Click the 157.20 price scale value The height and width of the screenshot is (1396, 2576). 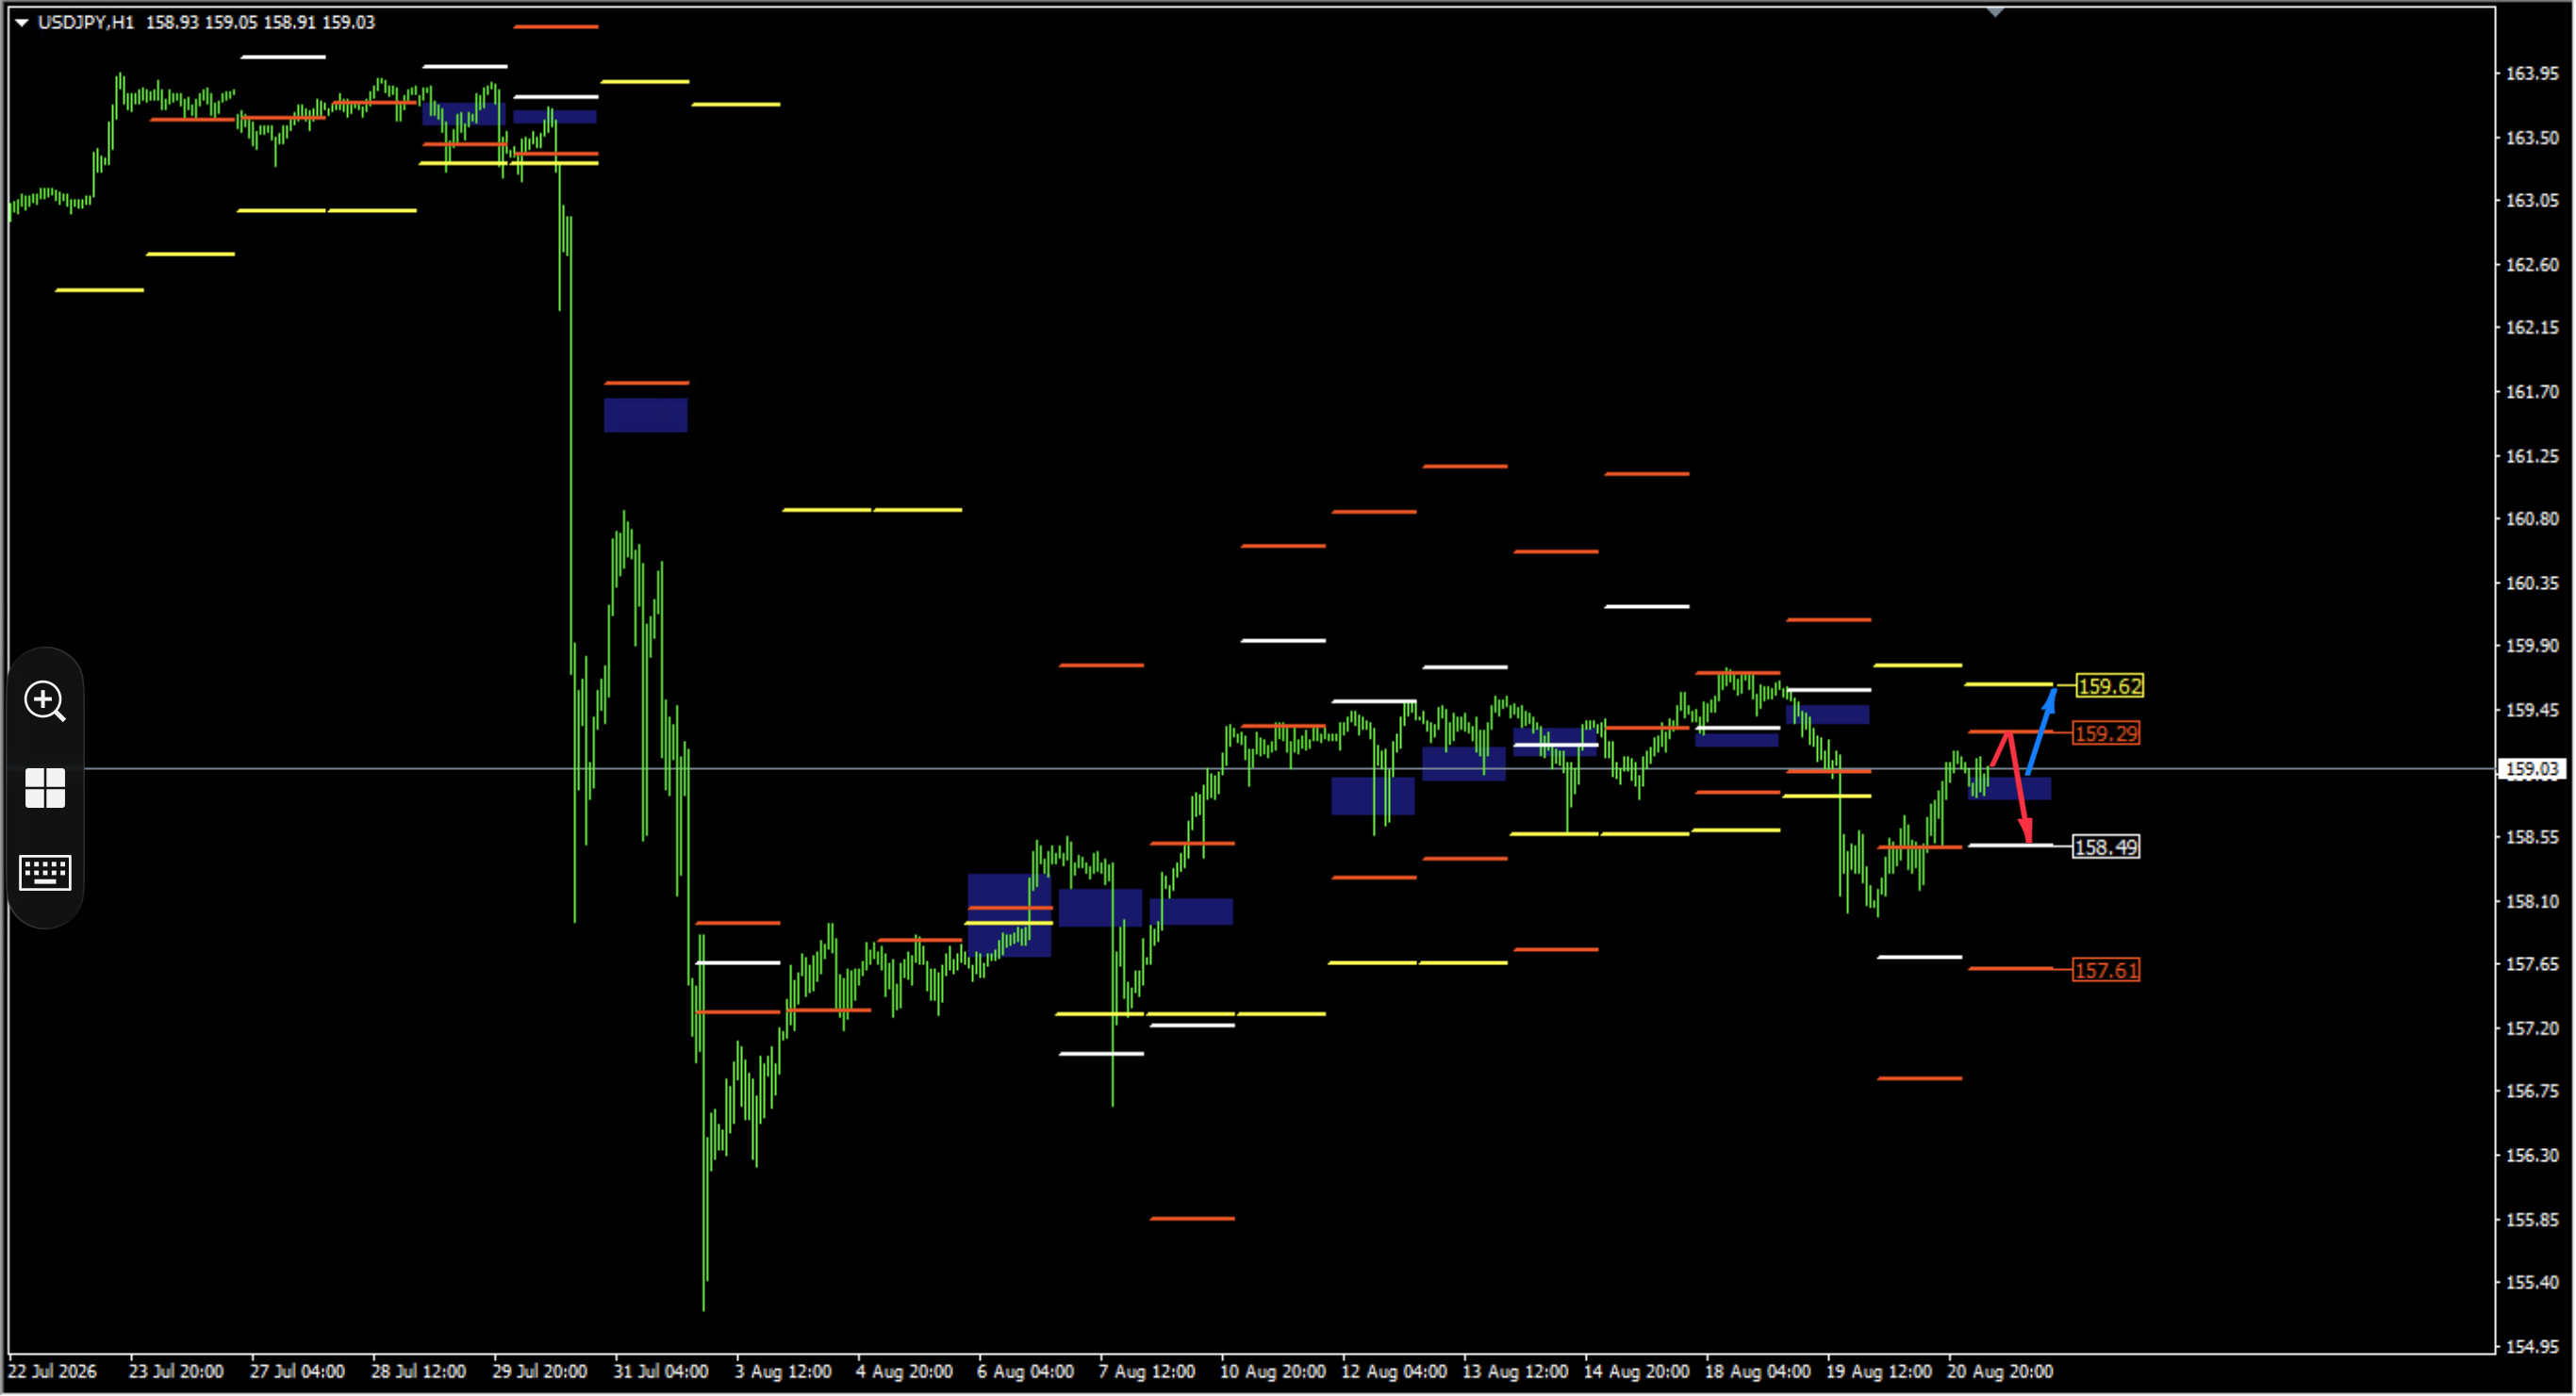coord(2532,1029)
